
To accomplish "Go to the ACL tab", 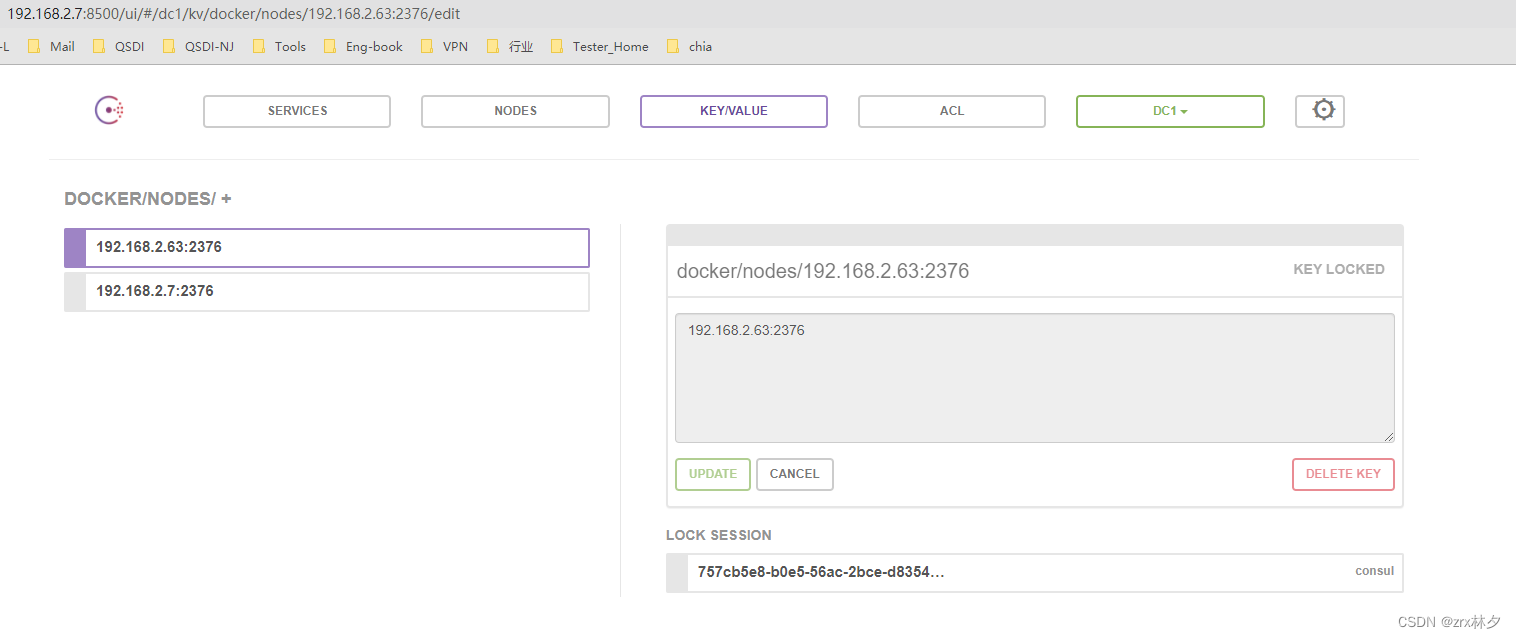I will point(951,111).
